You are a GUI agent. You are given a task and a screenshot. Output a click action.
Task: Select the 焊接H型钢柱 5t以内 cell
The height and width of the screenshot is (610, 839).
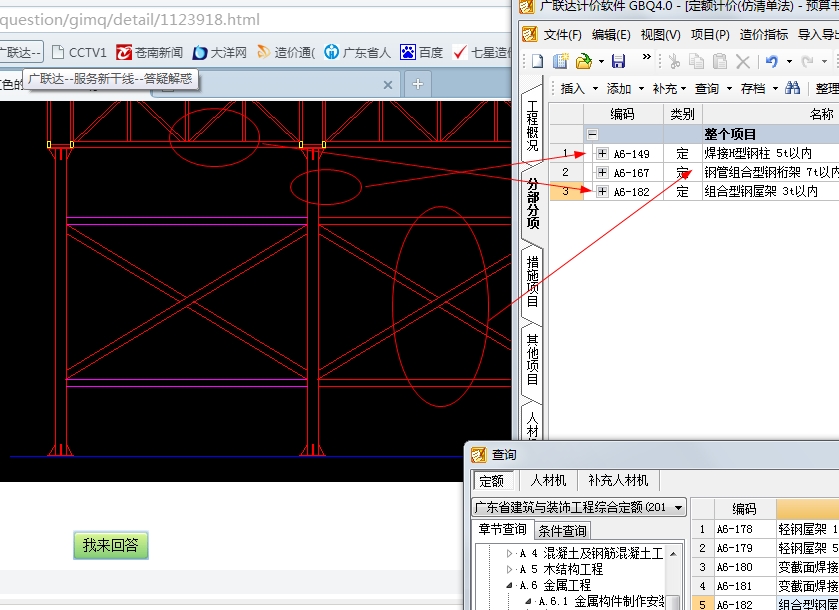(771, 154)
